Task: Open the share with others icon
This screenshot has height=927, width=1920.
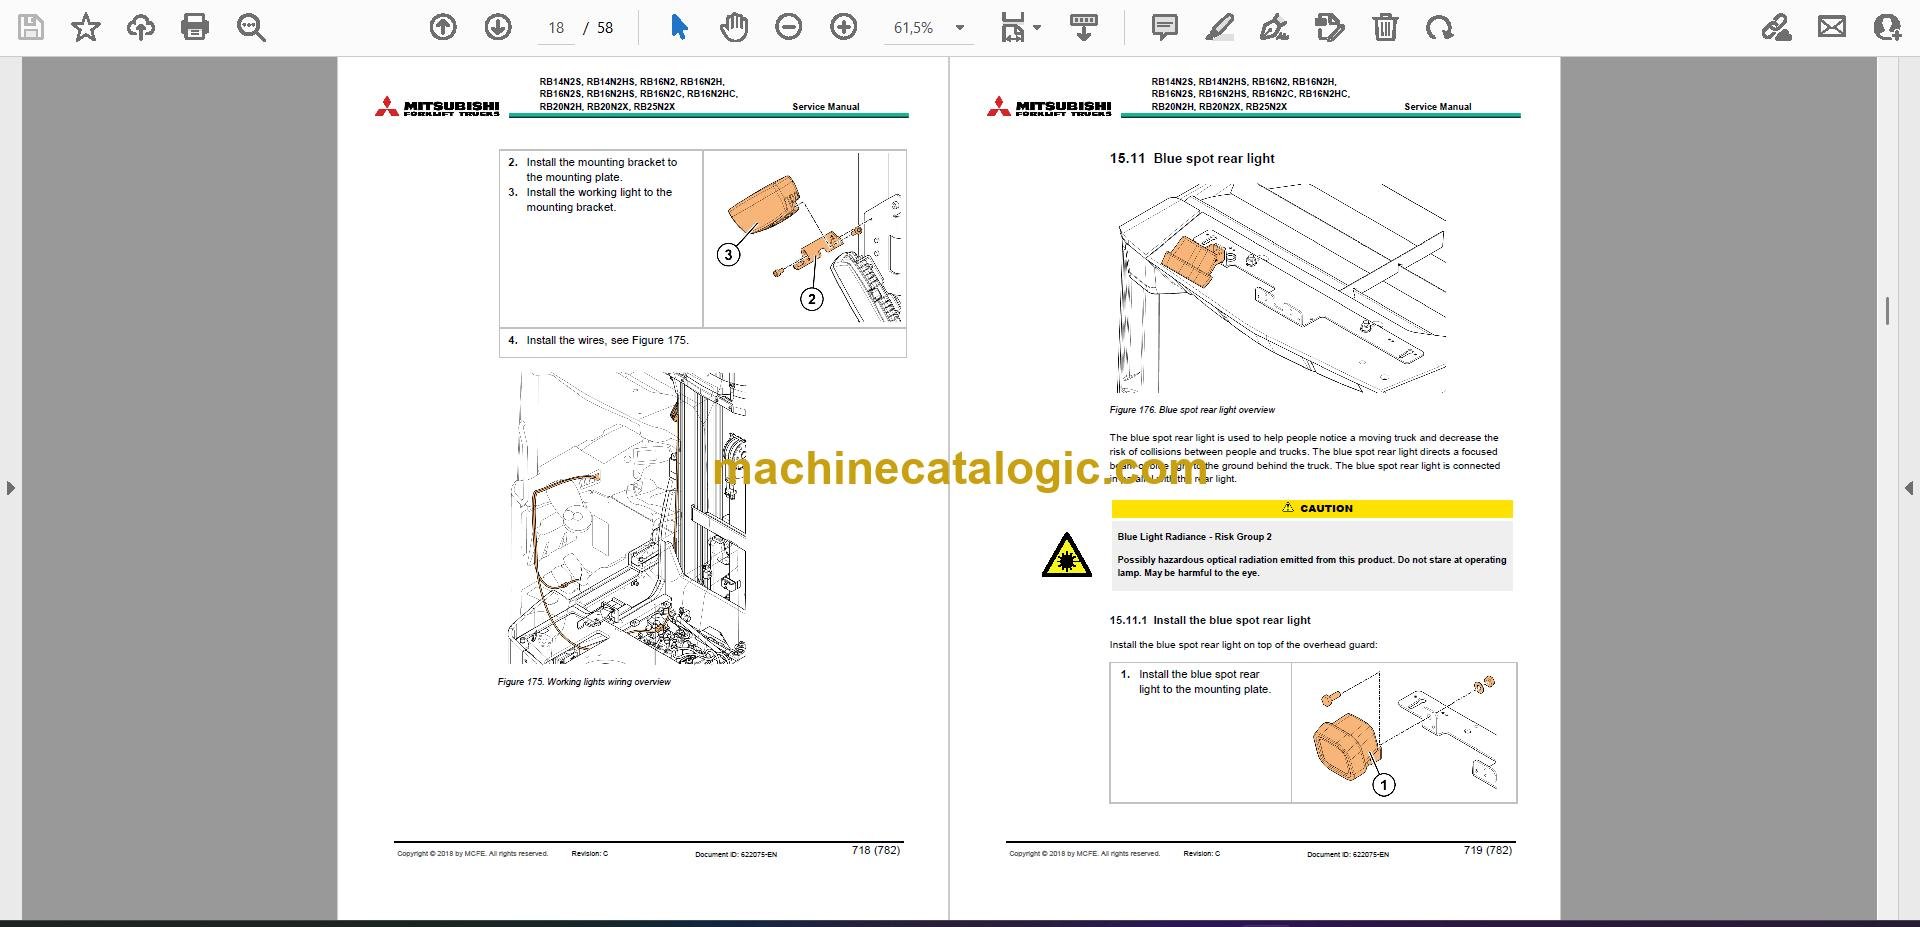Action: [x=1887, y=27]
